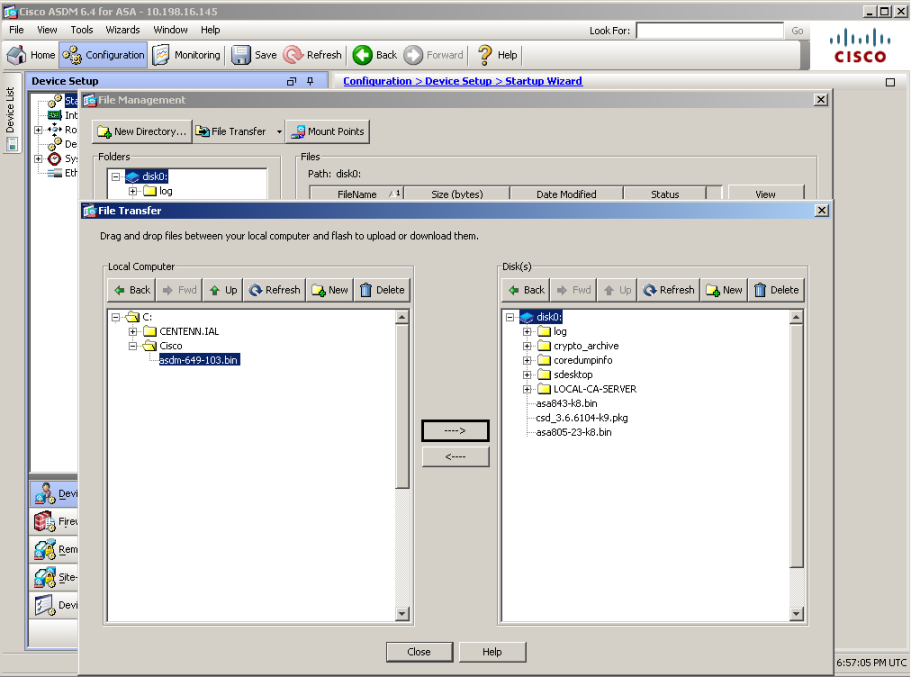The width and height of the screenshot is (911, 677).
Task: Expand the CENTENN.IAL folder
Action: pos(133,332)
